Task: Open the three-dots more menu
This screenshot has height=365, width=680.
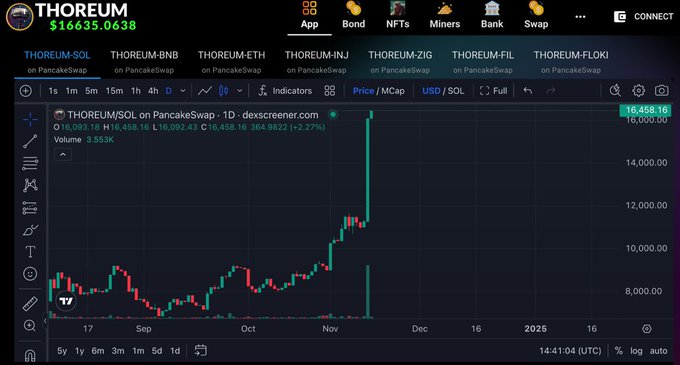Action: 580,16
